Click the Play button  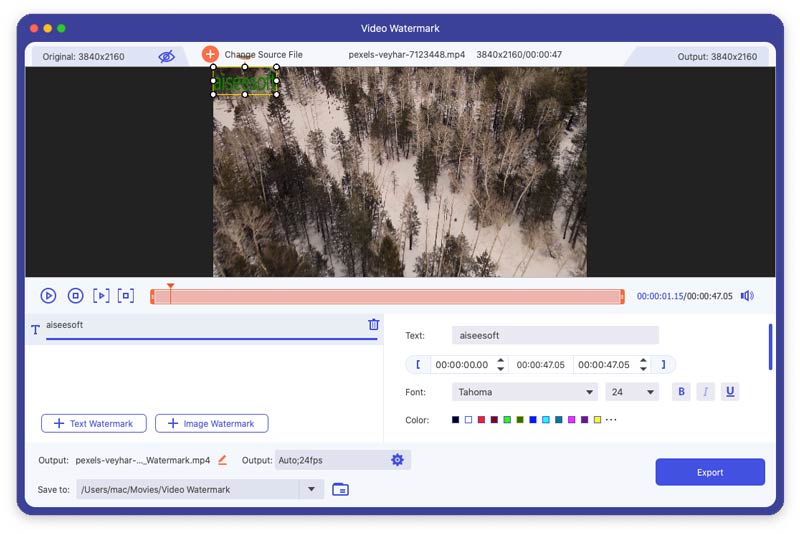click(x=48, y=296)
